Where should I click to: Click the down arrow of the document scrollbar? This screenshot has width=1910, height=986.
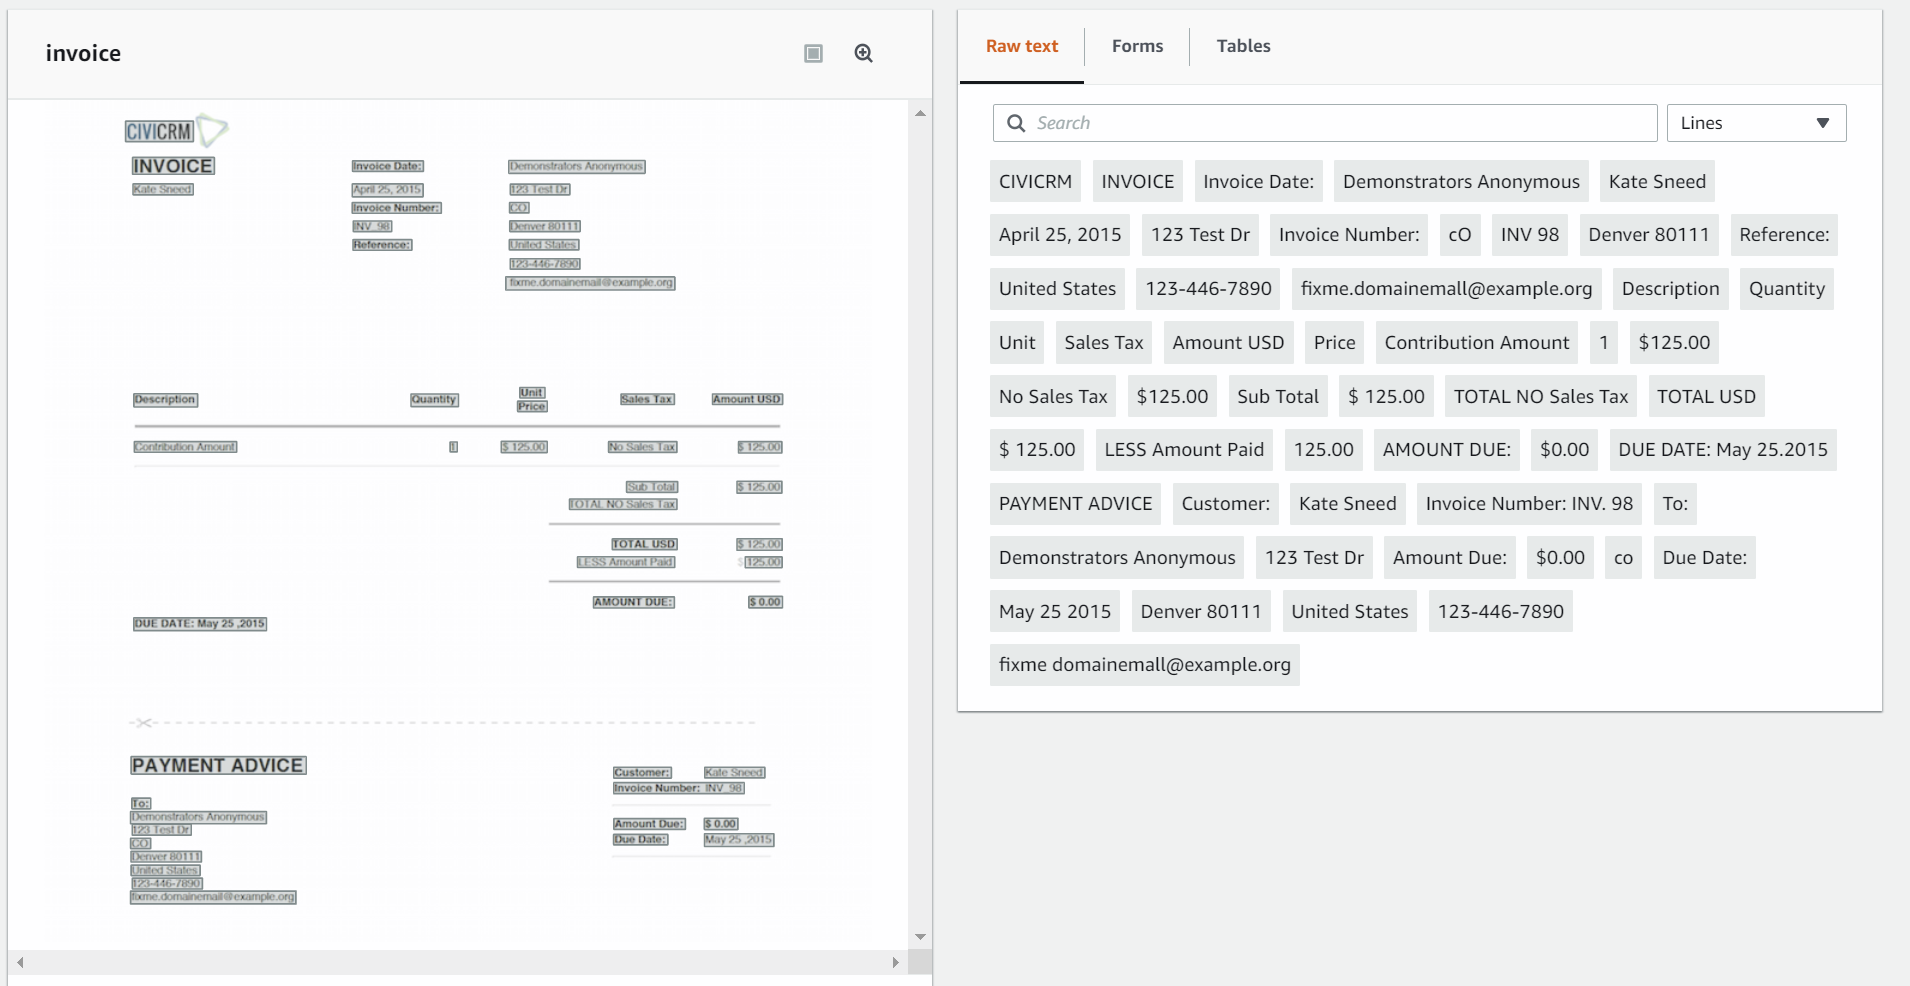point(920,937)
